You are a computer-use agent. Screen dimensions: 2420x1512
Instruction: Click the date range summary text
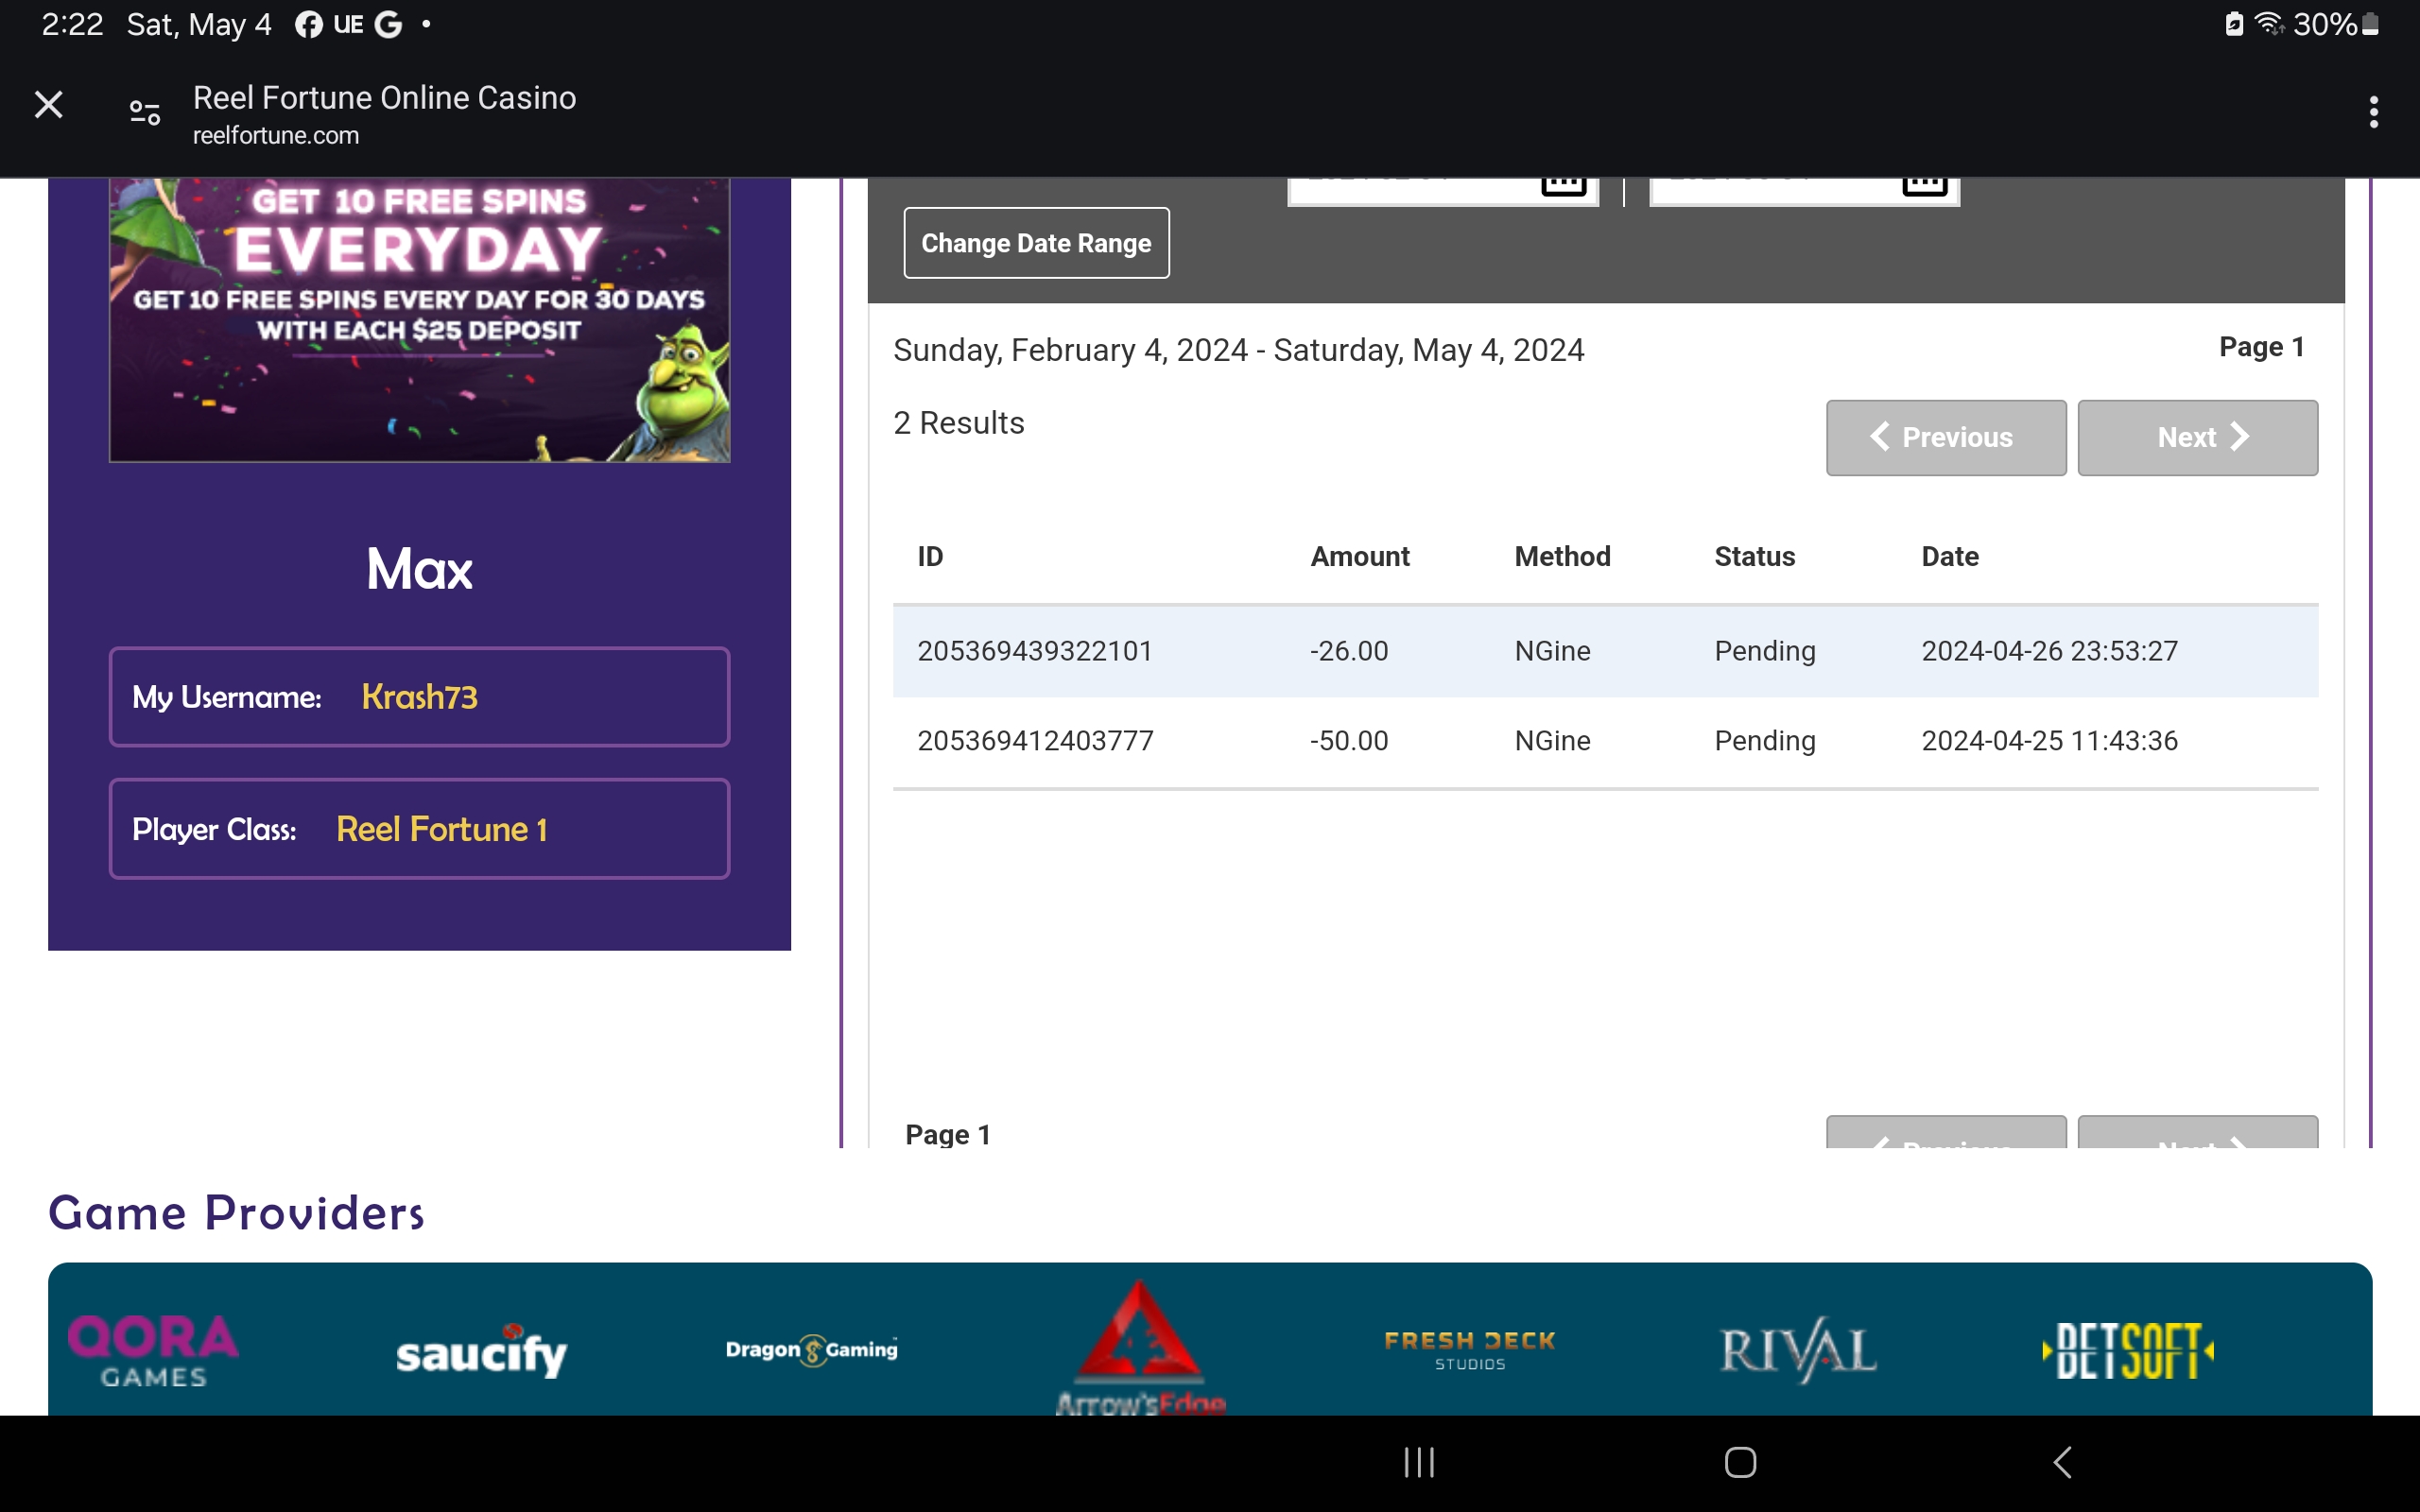tap(1238, 350)
